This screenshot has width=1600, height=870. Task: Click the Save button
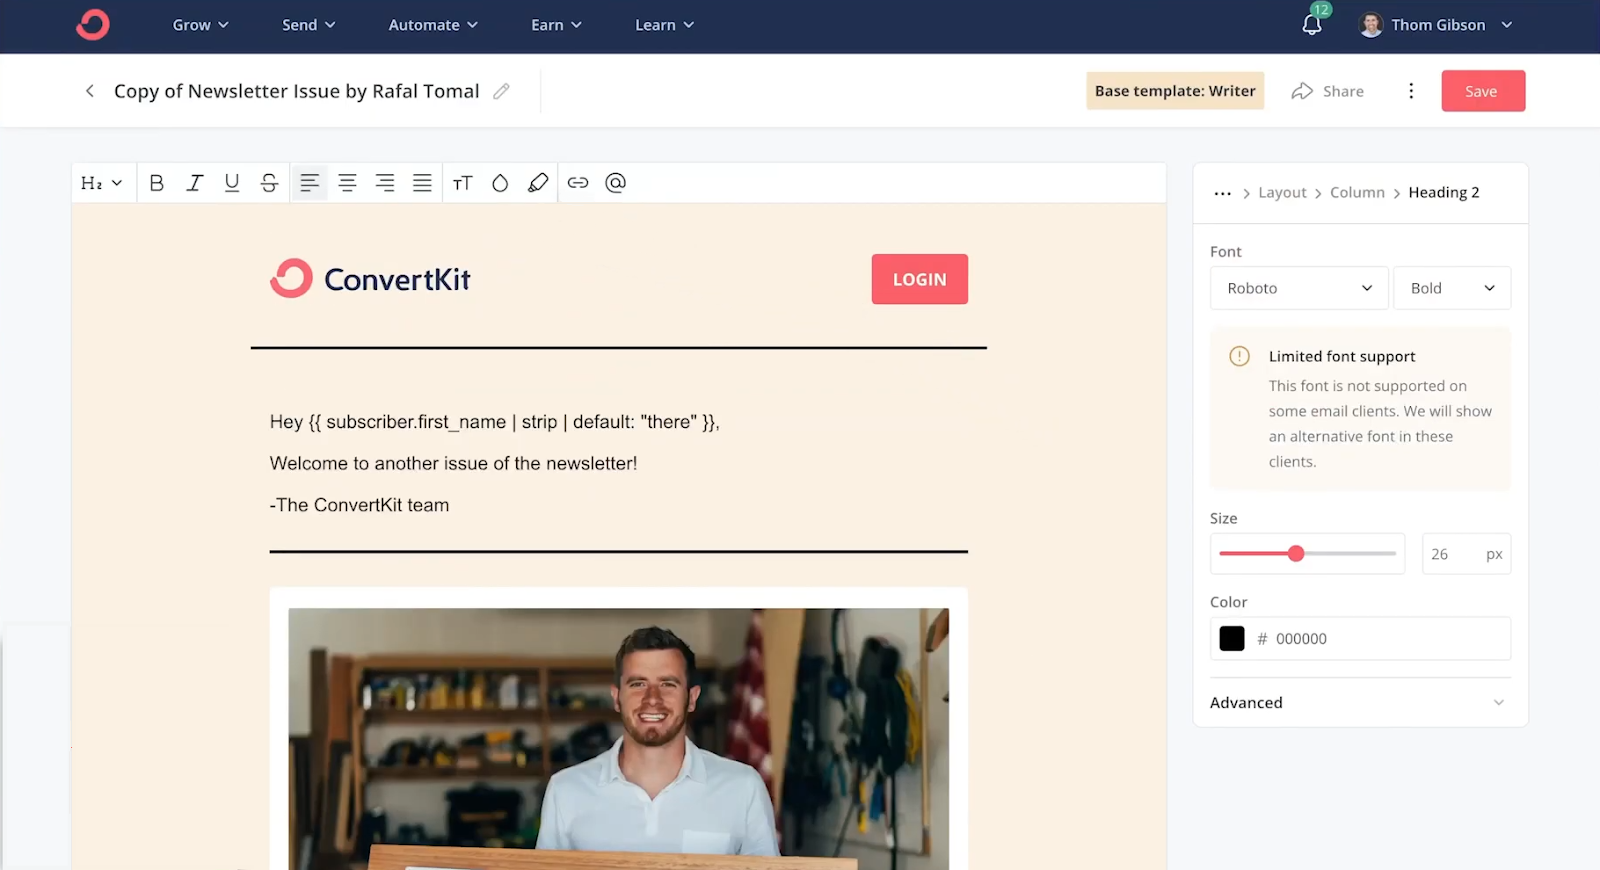pos(1483,91)
